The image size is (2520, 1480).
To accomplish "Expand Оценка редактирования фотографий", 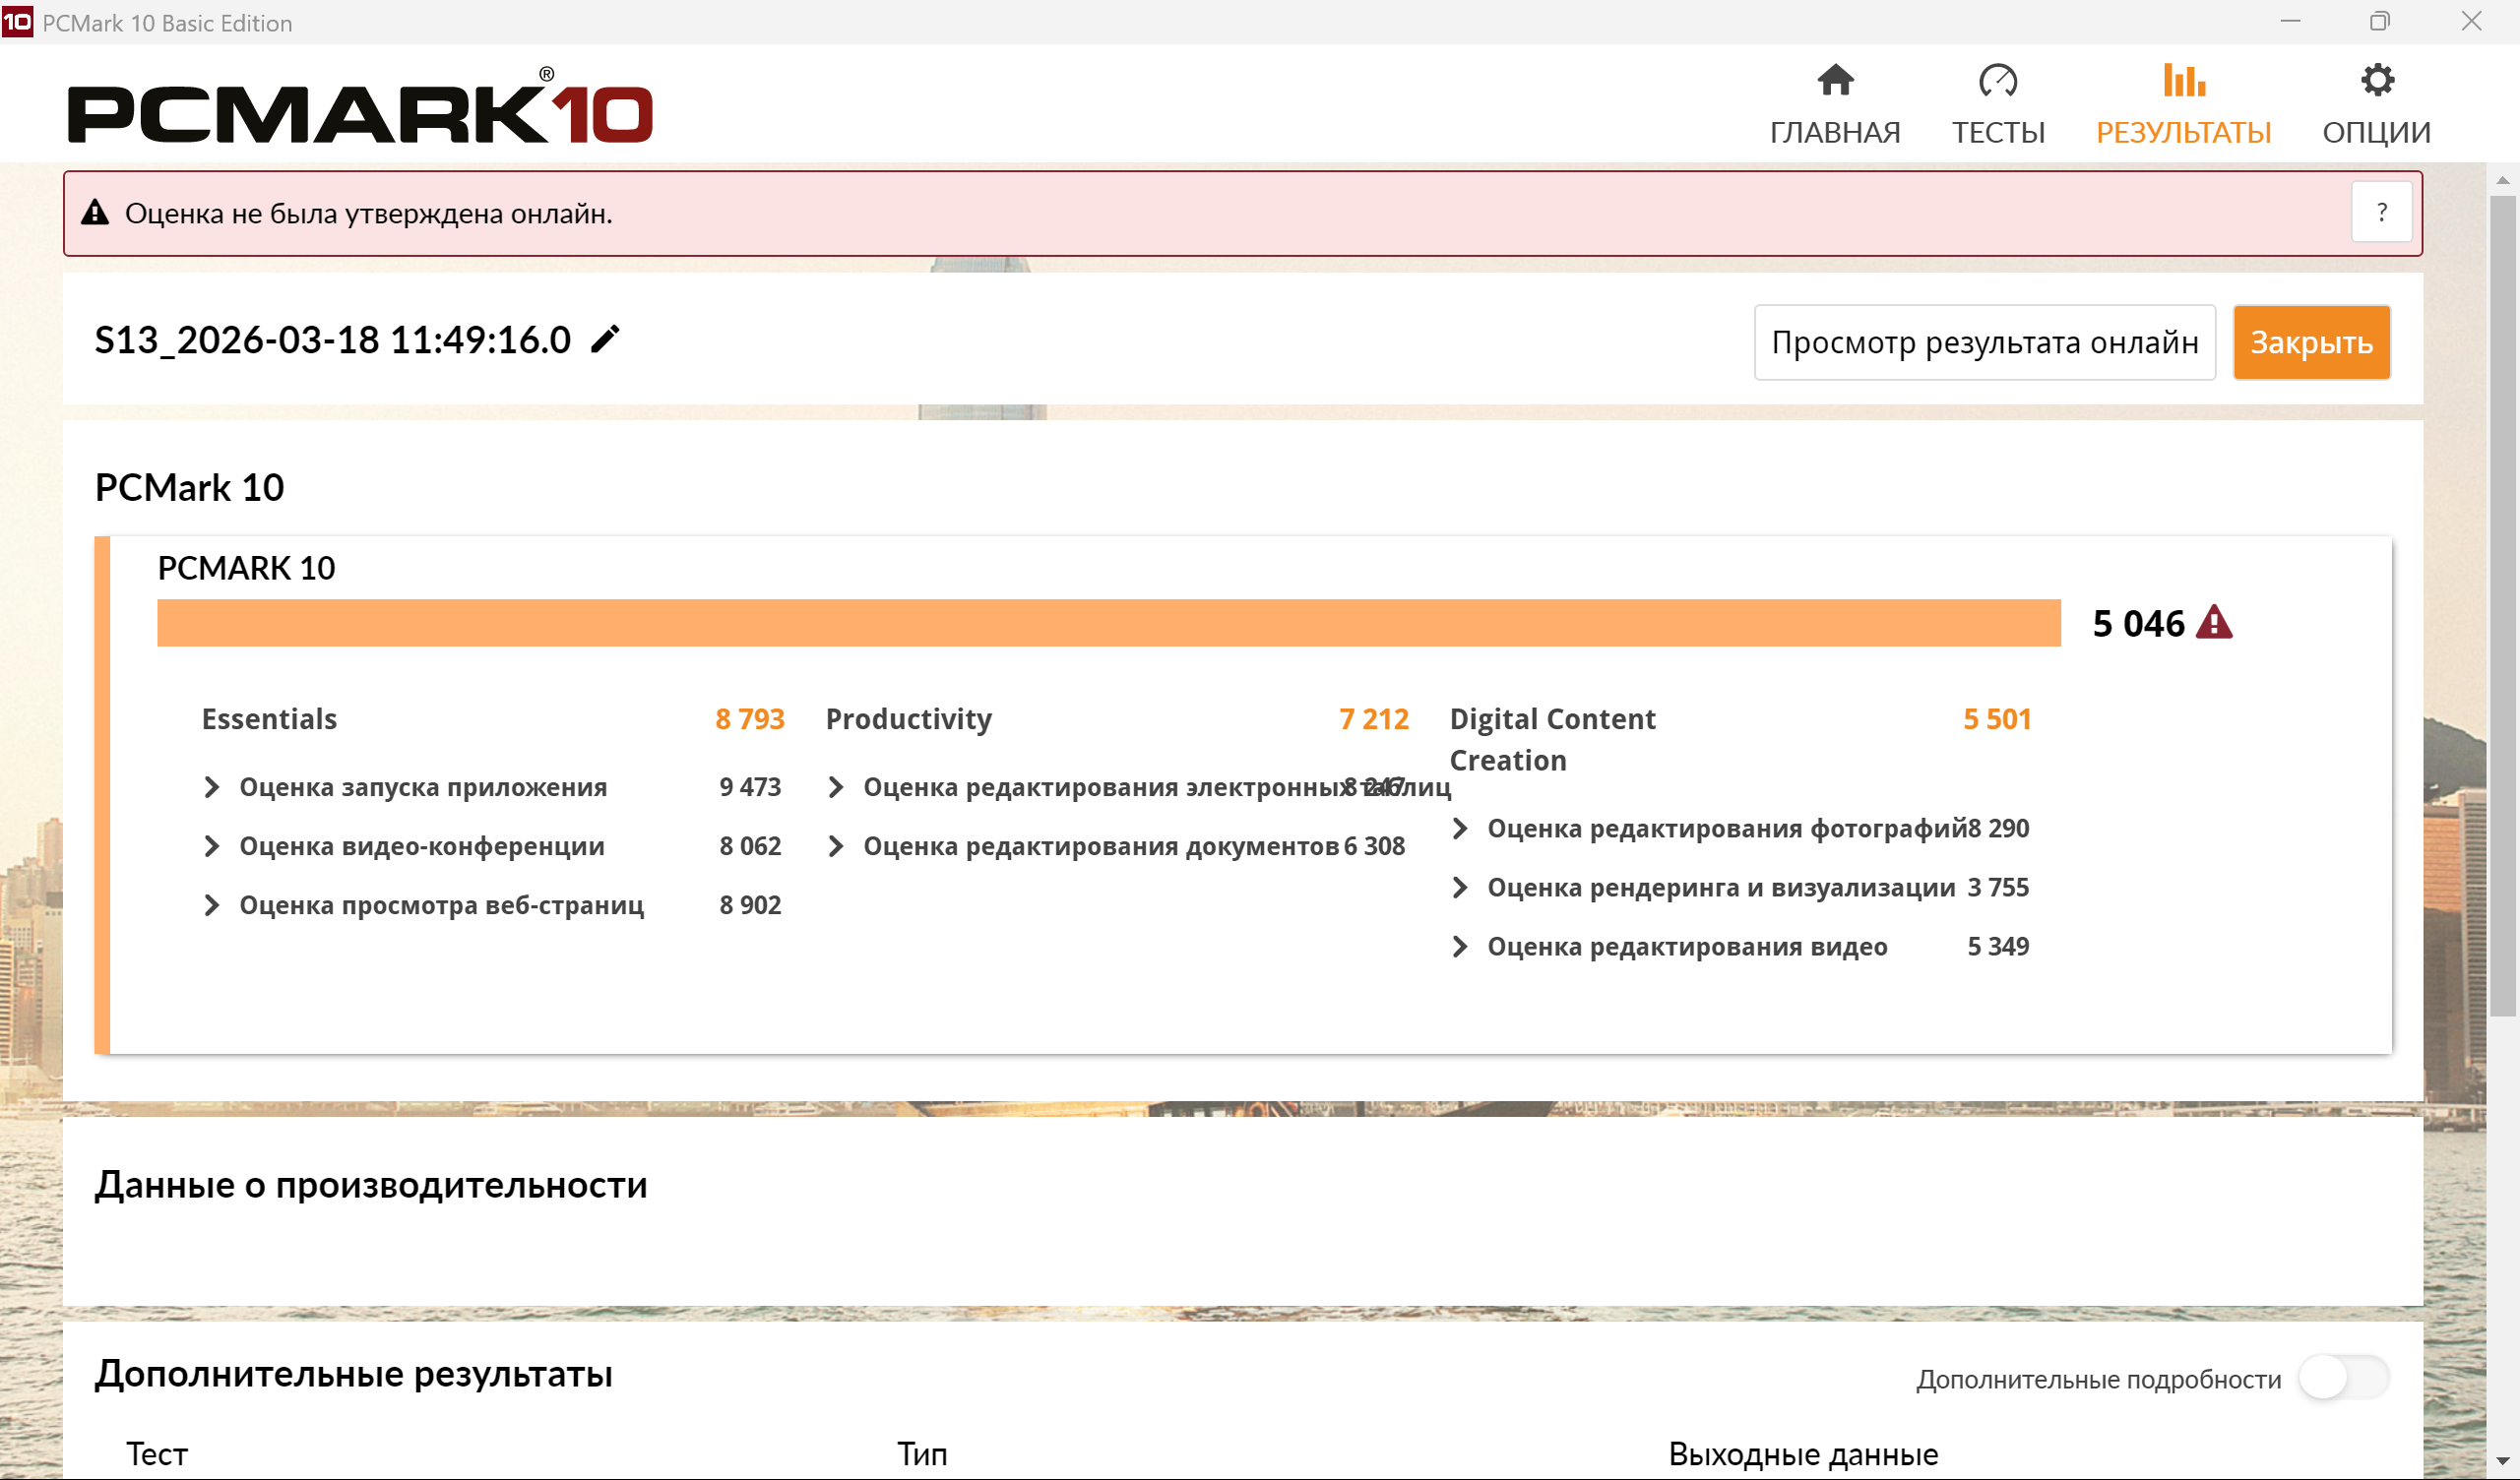I will 1460,828.
